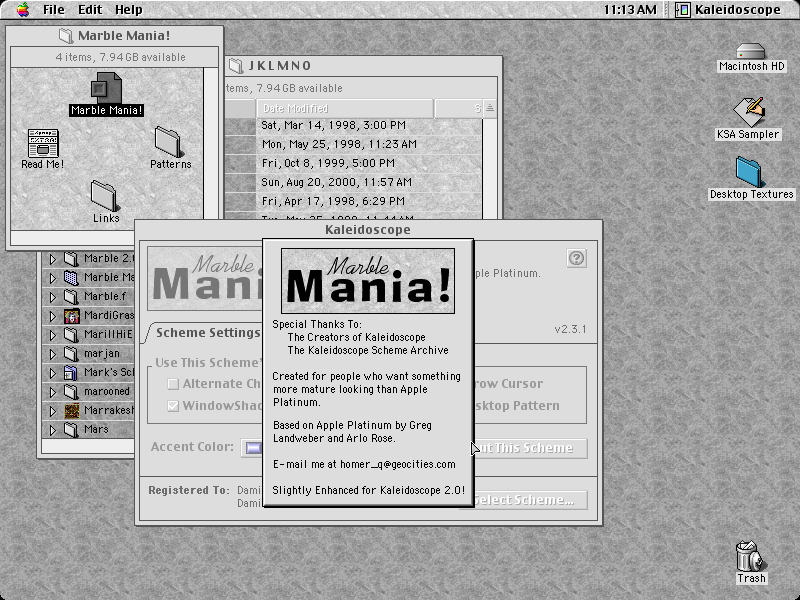Select the row dated Mon, May 25, 1998

click(x=353, y=144)
